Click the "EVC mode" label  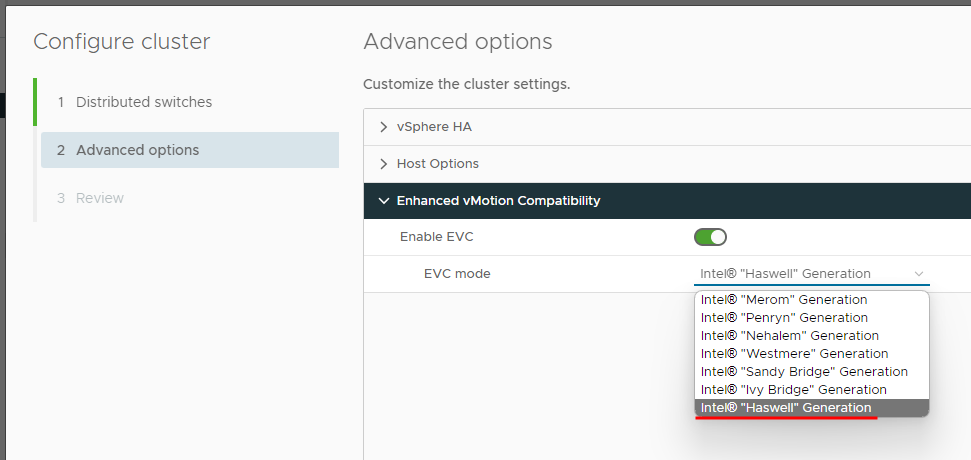pos(457,274)
